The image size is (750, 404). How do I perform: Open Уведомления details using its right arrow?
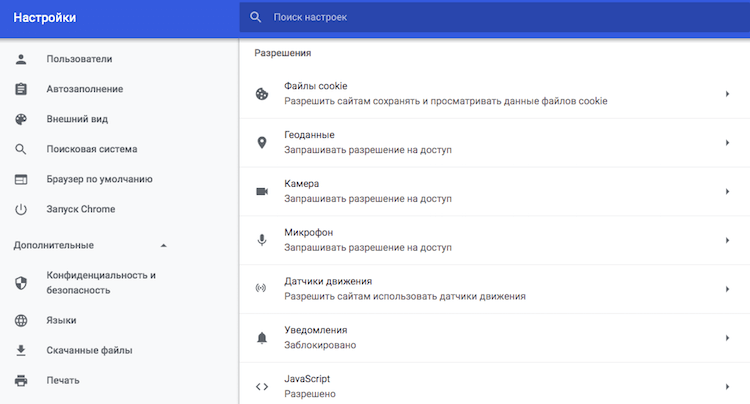[x=727, y=338]
